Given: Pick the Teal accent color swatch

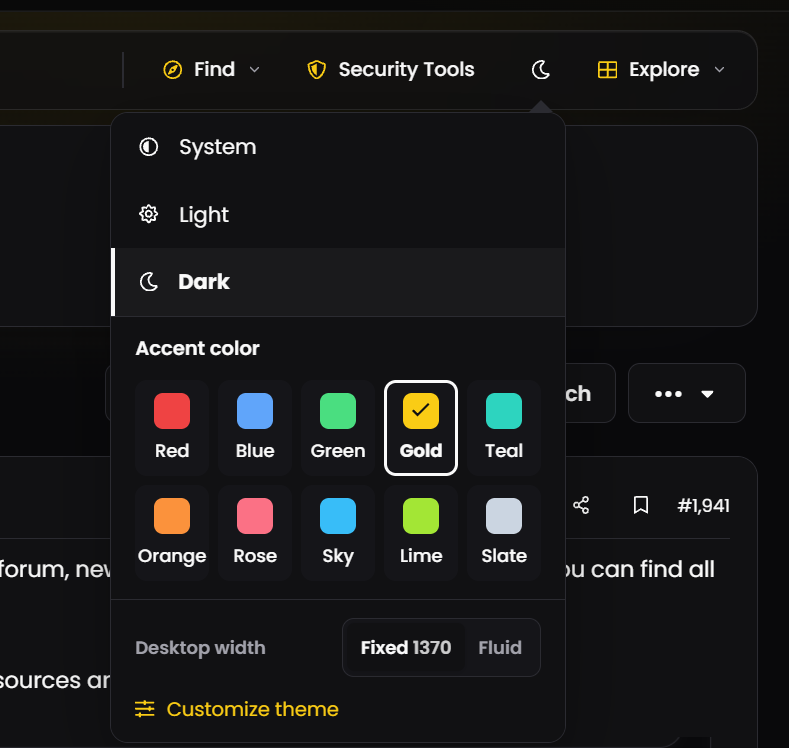Looking at the screenshot, I should click(x=504, y=428).
